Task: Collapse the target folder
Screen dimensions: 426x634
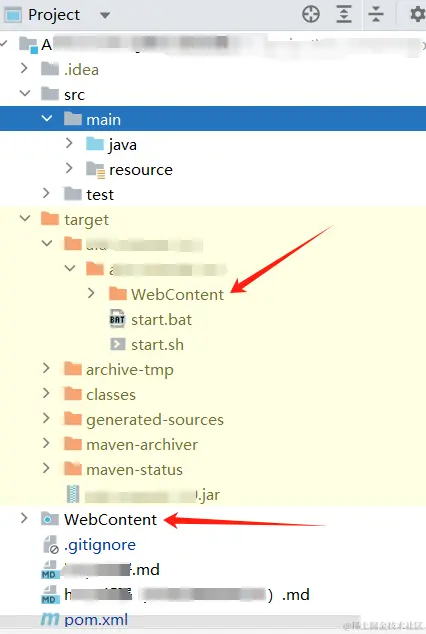Action: (25, 218)
